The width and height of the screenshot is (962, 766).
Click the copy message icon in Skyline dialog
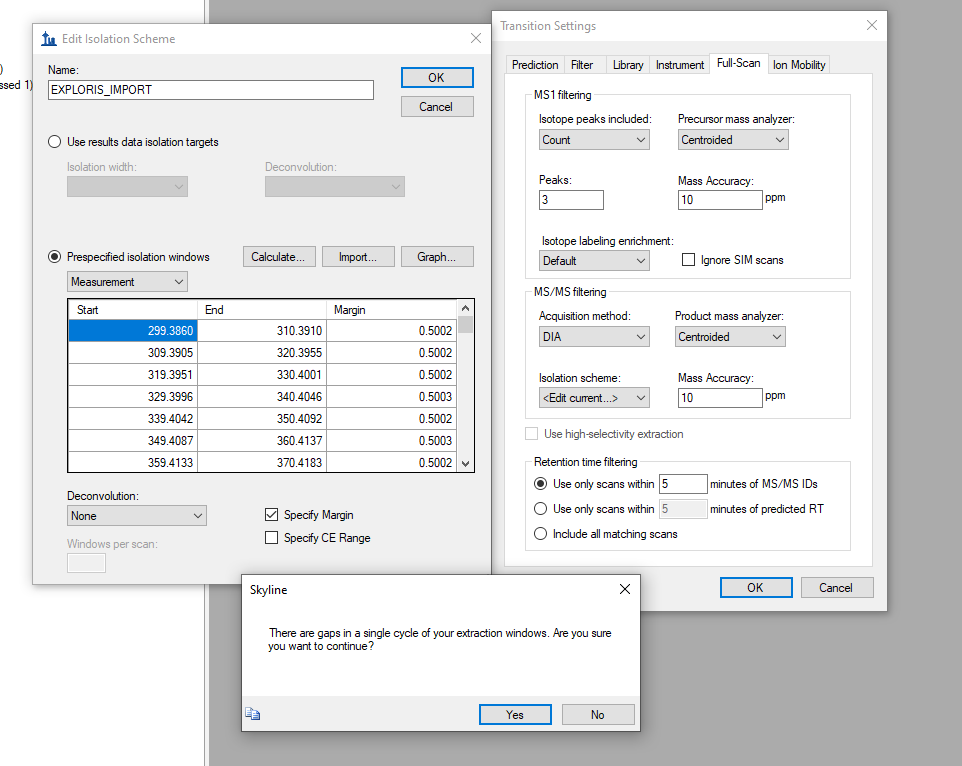pos(252,714)
